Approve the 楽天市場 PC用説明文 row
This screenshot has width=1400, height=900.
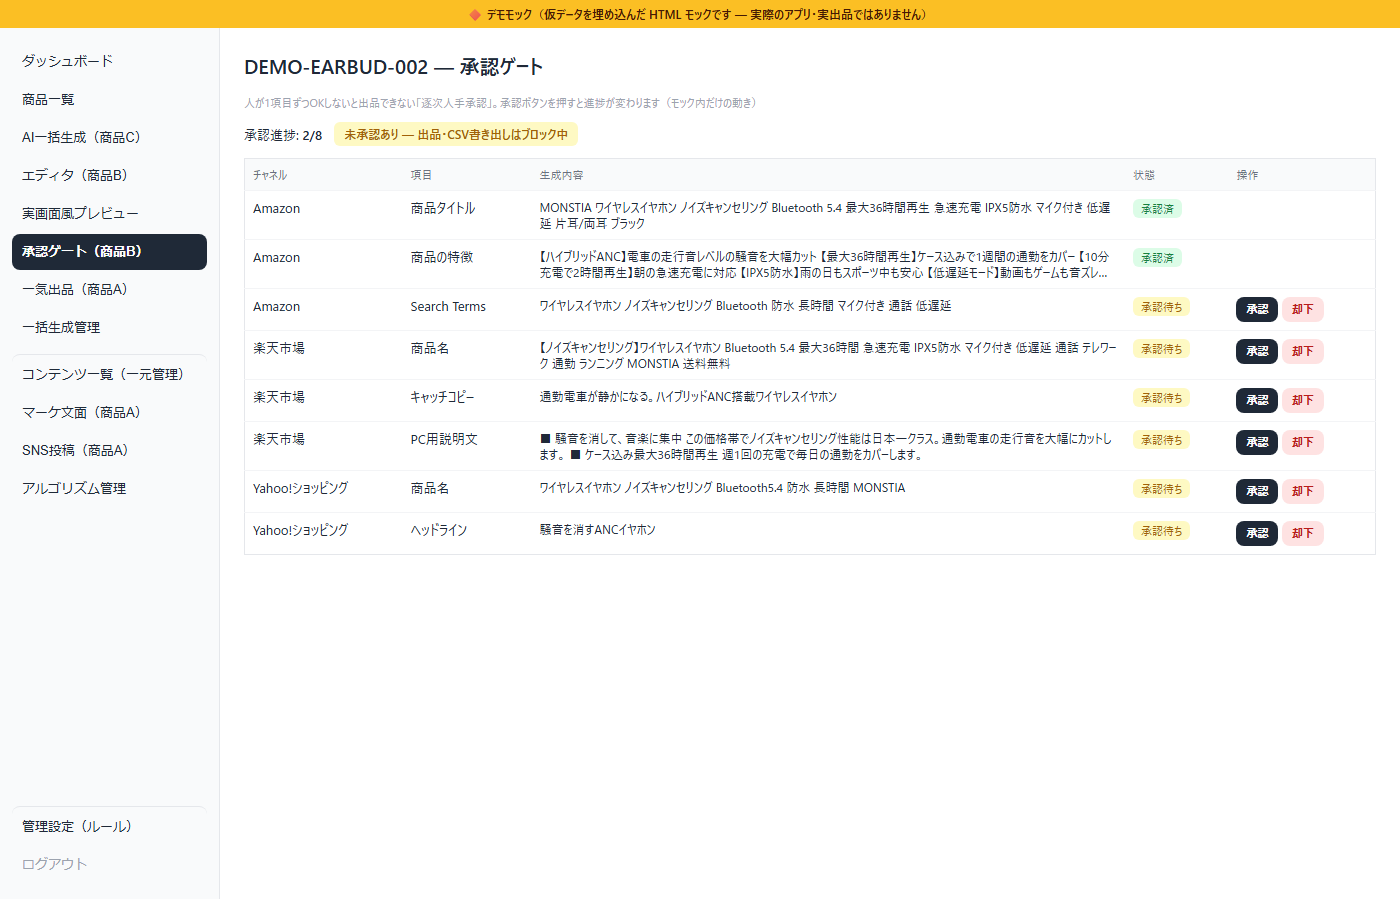pyautogui.click(x=1257, y=442)
